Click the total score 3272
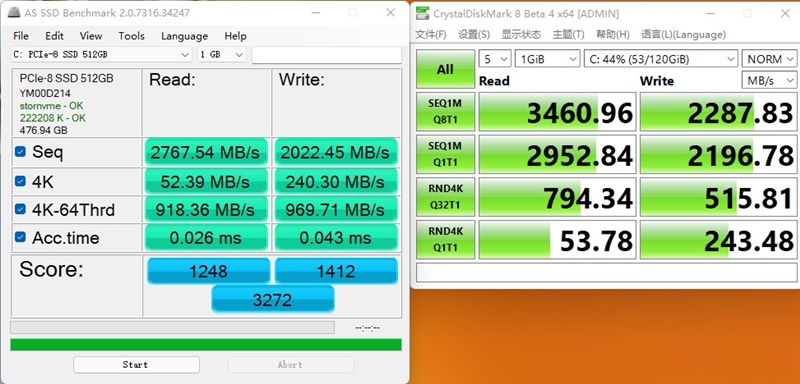The height and width of the screenshot is (384, 800). click(x=272, y=299)
